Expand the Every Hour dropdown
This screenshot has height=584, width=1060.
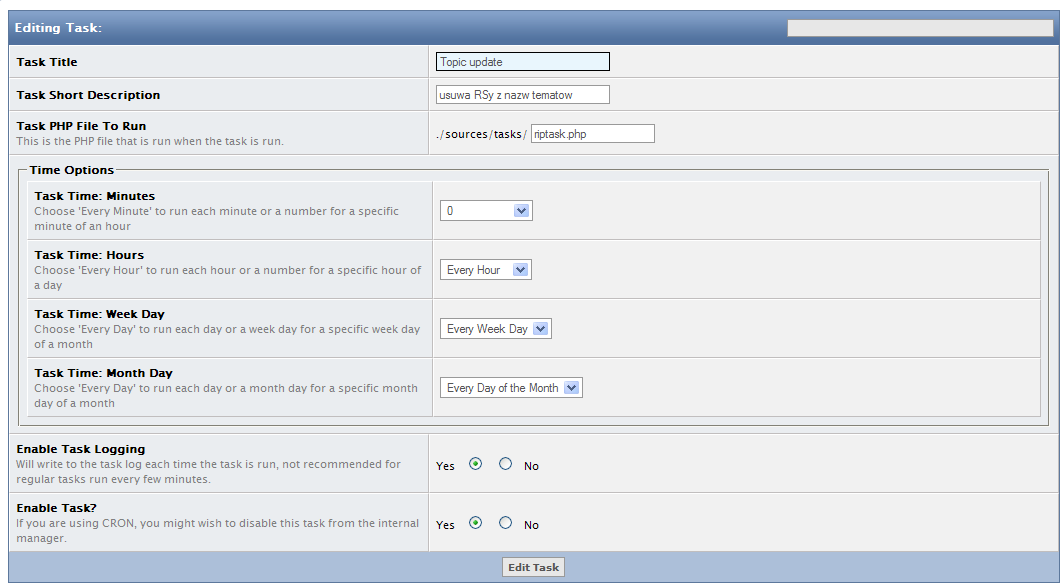(x=486, y=270)
